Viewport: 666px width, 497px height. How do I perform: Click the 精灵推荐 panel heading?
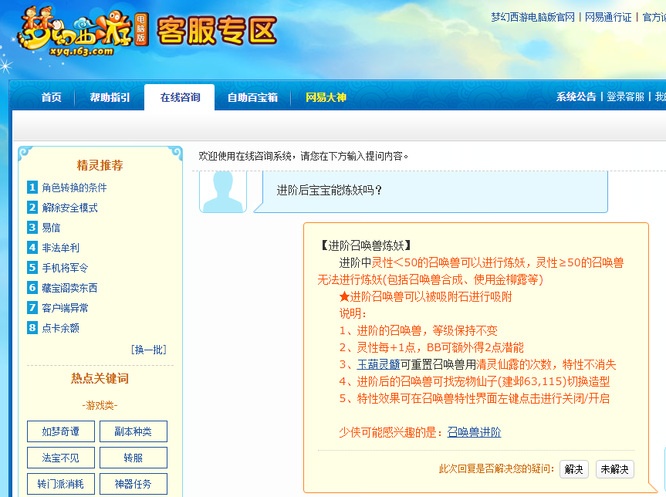tap(100, 165)
